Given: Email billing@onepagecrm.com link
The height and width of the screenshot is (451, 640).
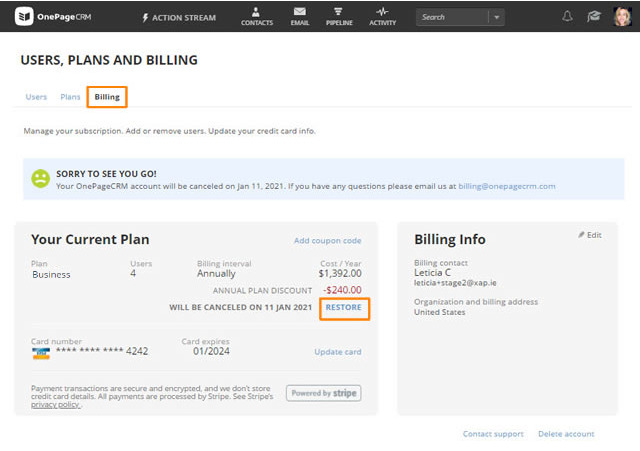Looking at the screenshot, I should (507, 186).
